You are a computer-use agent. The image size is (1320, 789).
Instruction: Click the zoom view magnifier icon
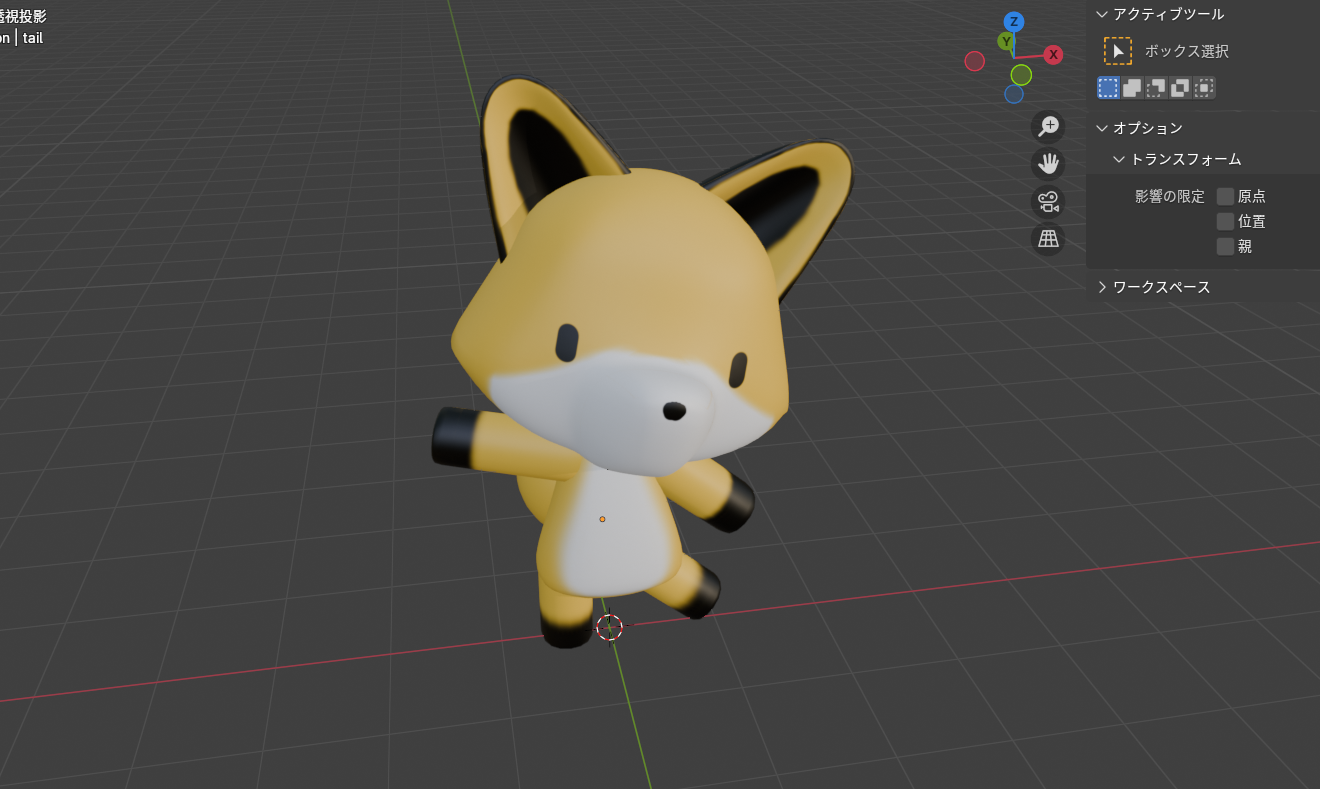[1048, 126]
